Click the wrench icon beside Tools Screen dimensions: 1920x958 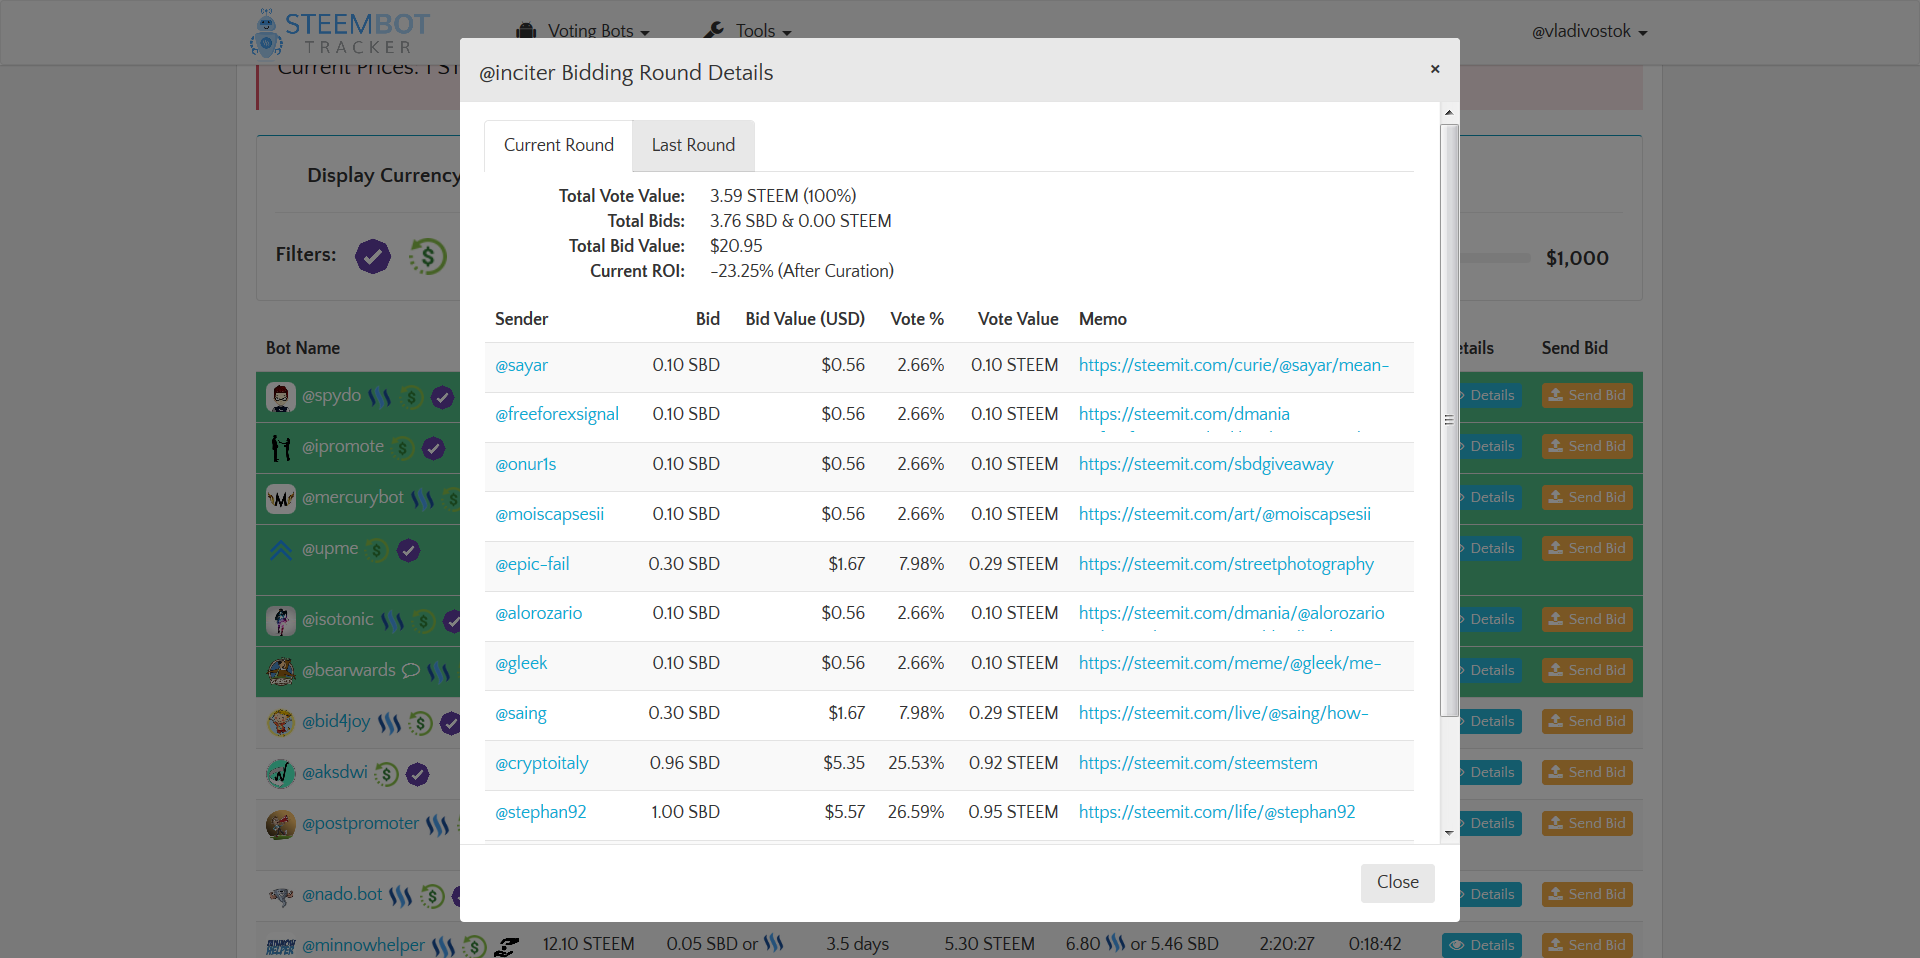click(x=714, y=30)
